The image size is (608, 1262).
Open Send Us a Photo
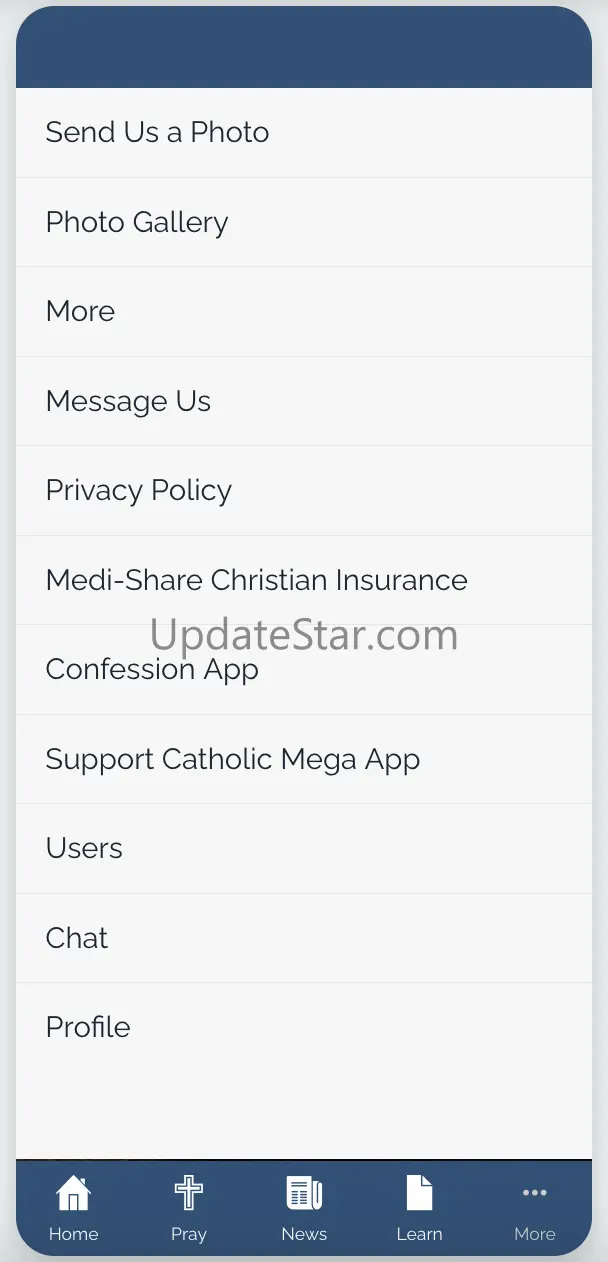(304, 133)
